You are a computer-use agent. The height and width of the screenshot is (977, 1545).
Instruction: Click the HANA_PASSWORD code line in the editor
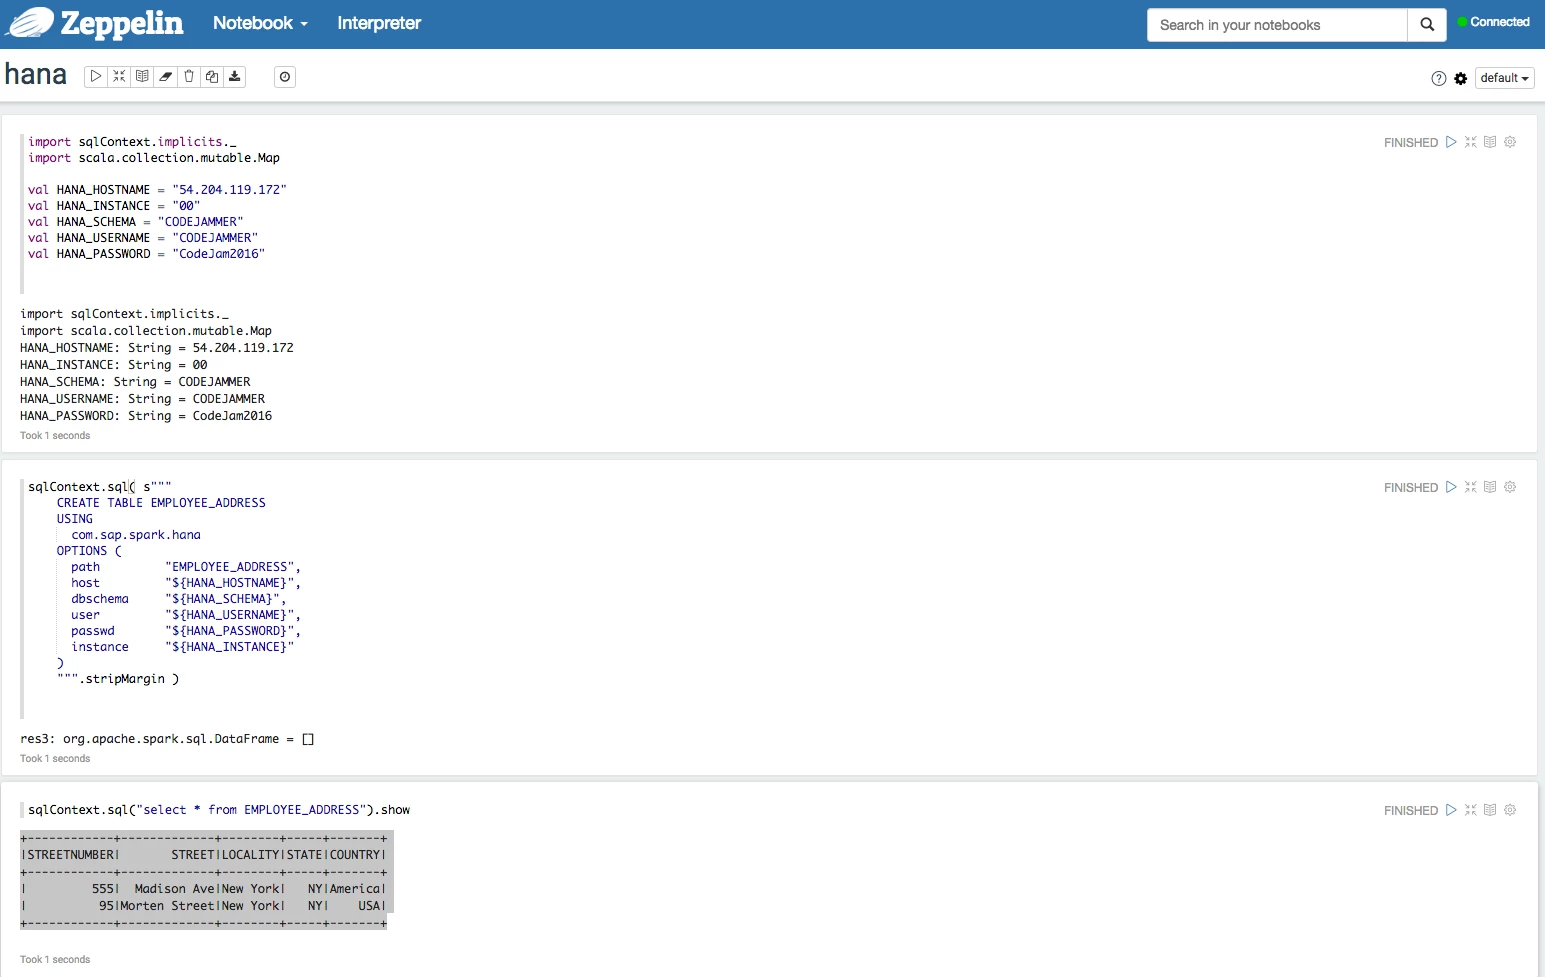tap(146, 254)
